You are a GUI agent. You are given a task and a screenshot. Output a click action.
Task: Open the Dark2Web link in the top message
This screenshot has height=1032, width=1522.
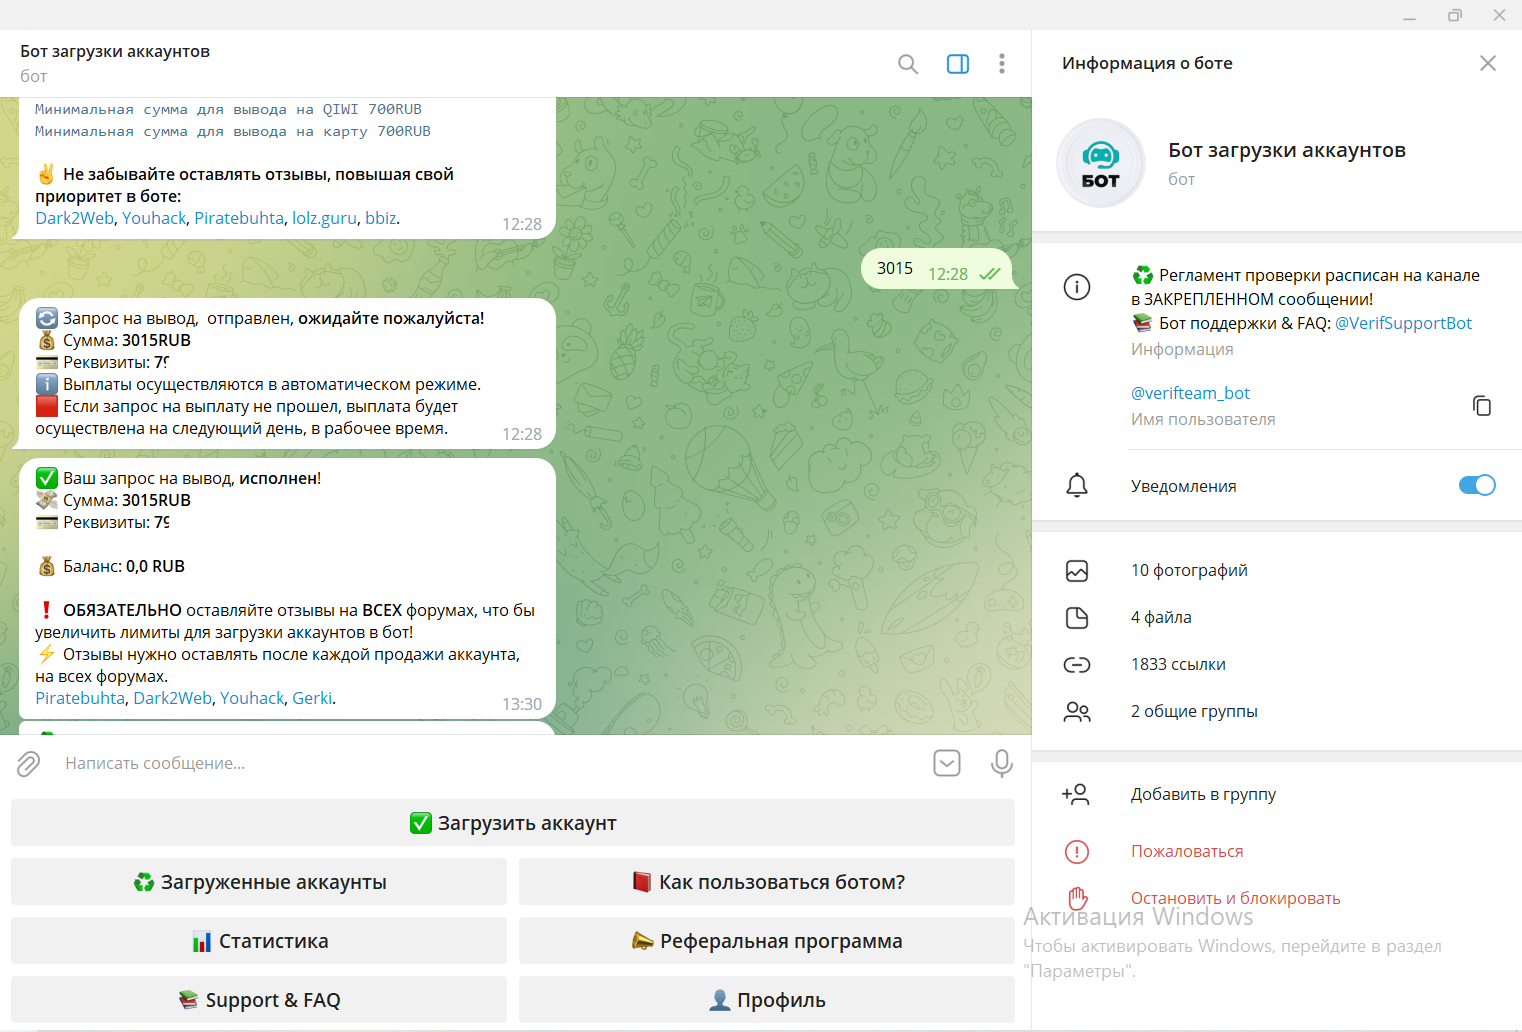pos(74,218)
